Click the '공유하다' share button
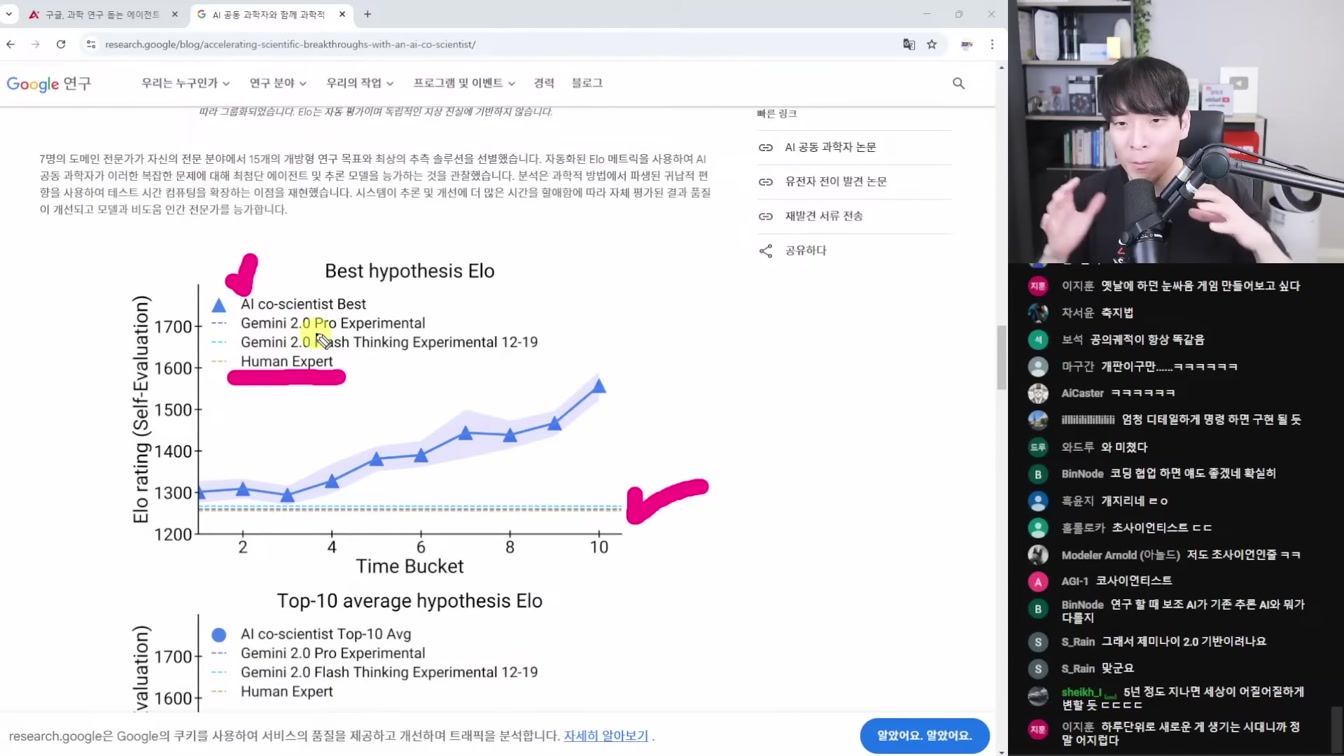This screenshot has height=756, width=1344. [806, 250]
